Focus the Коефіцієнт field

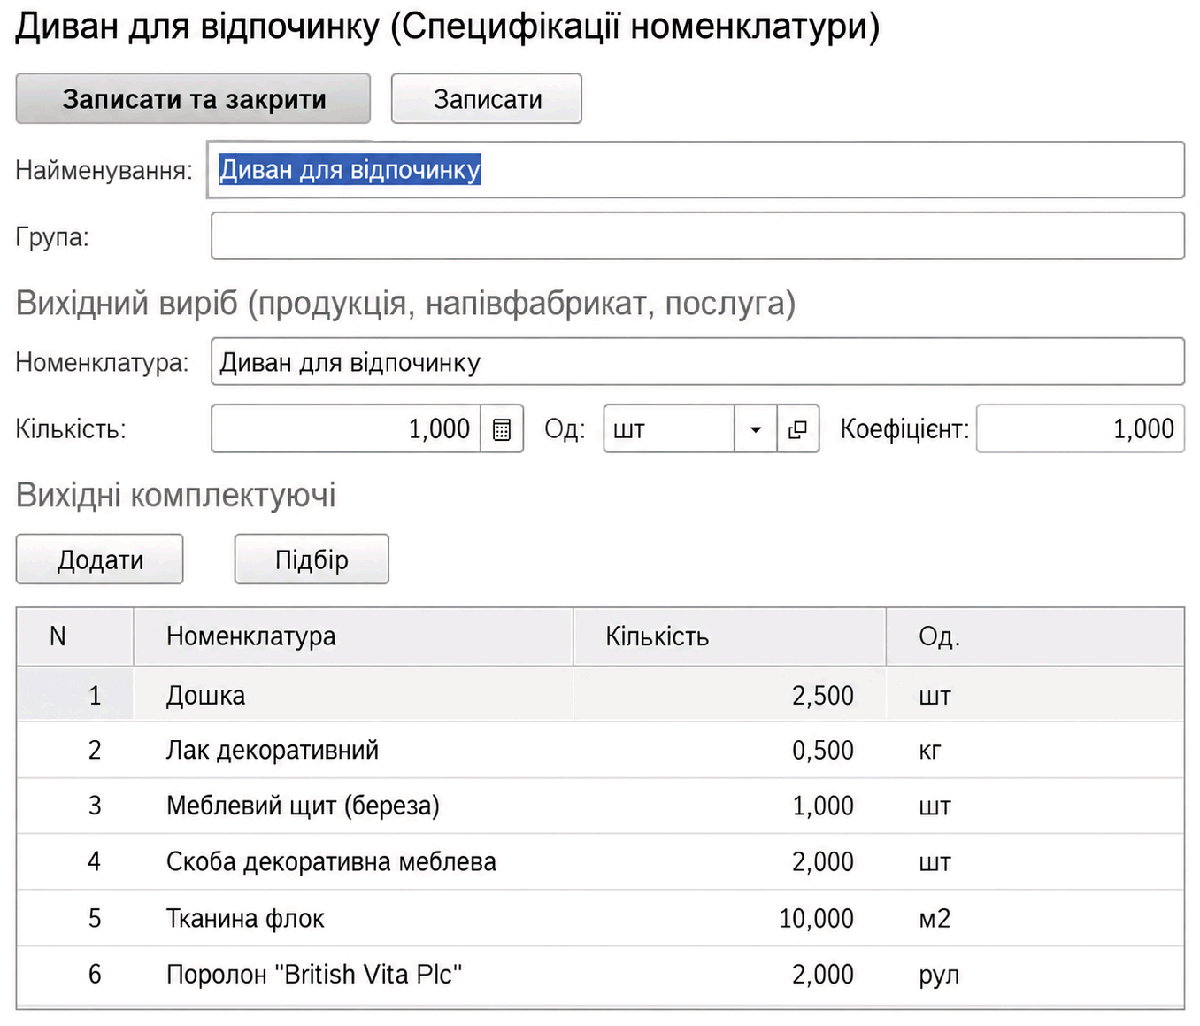click(x=1080, y=429)
